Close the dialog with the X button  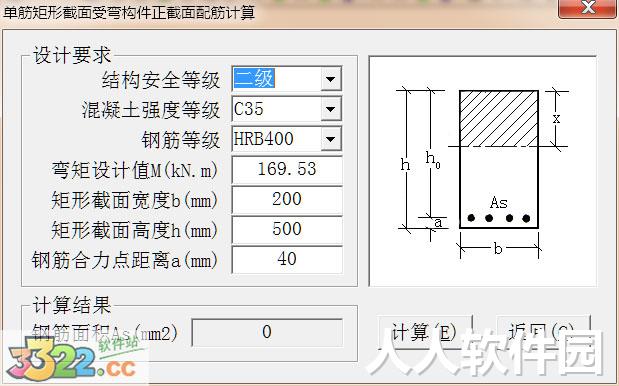tap(588, 8)
